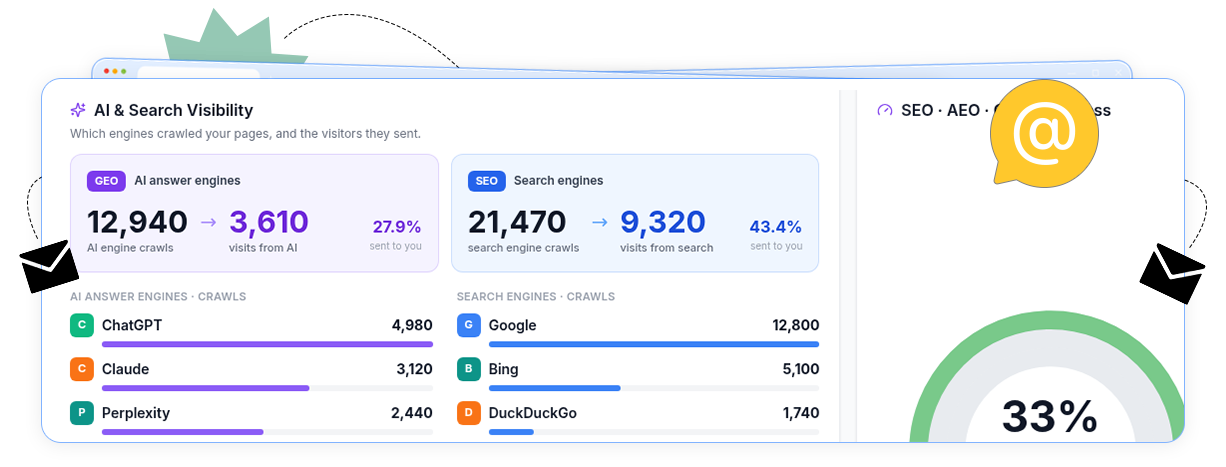The image size is (1226, 467).
Task: Open the Search engines card
Action: pyautogui.click(x=635, y=213)
